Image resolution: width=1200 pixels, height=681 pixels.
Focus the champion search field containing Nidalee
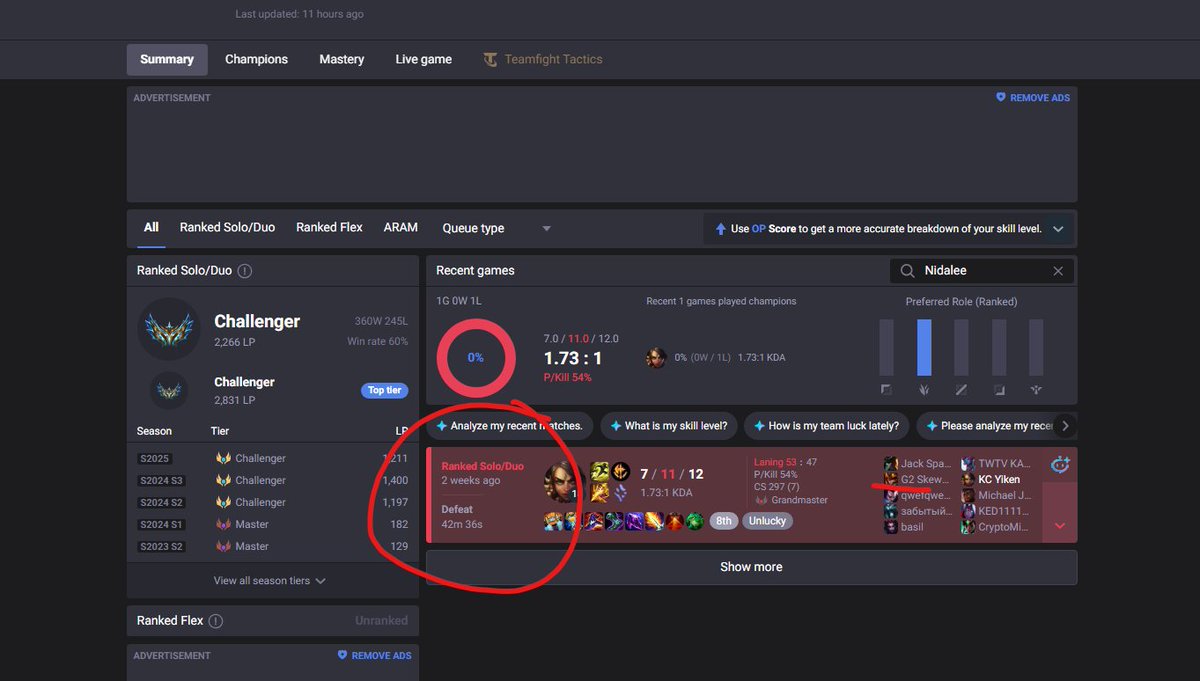click(982, 270)
